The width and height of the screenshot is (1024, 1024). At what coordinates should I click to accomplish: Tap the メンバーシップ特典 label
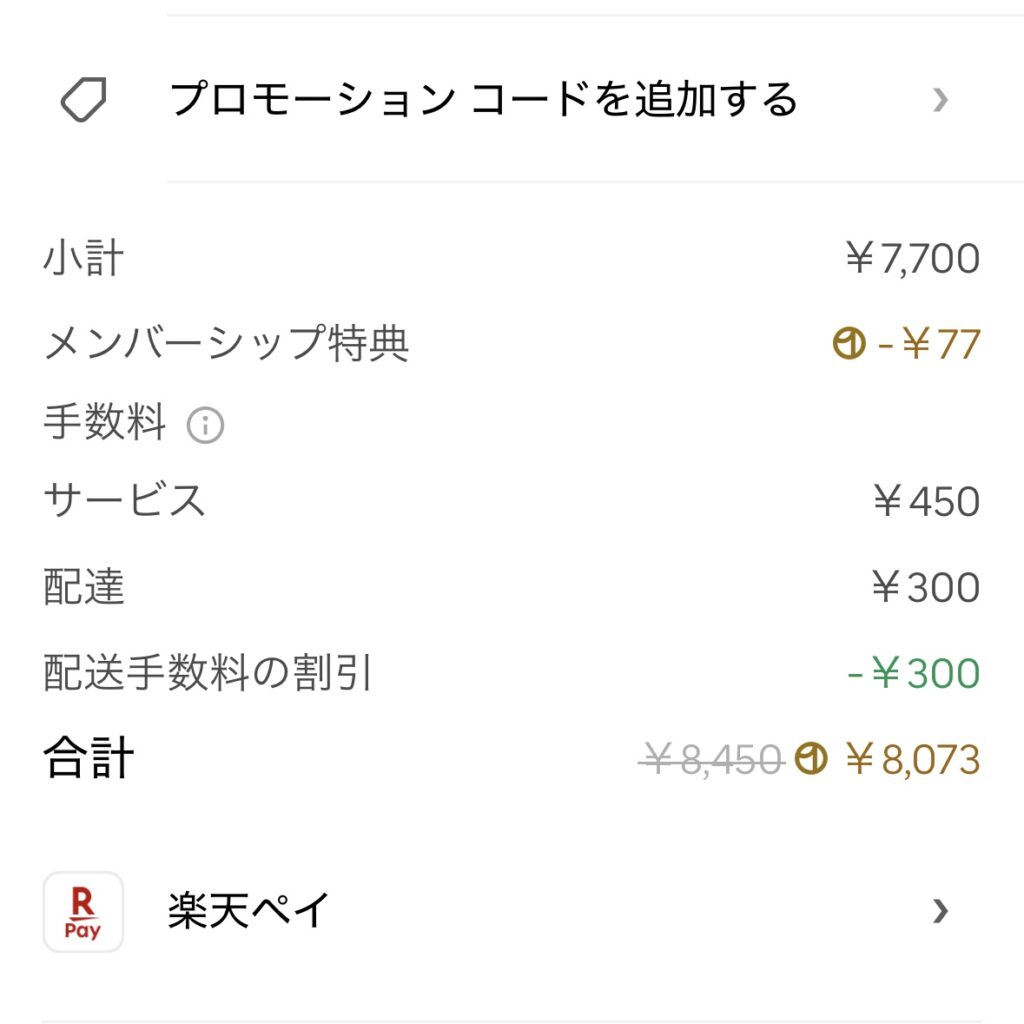pyautogui.click(x=226, y=345)
